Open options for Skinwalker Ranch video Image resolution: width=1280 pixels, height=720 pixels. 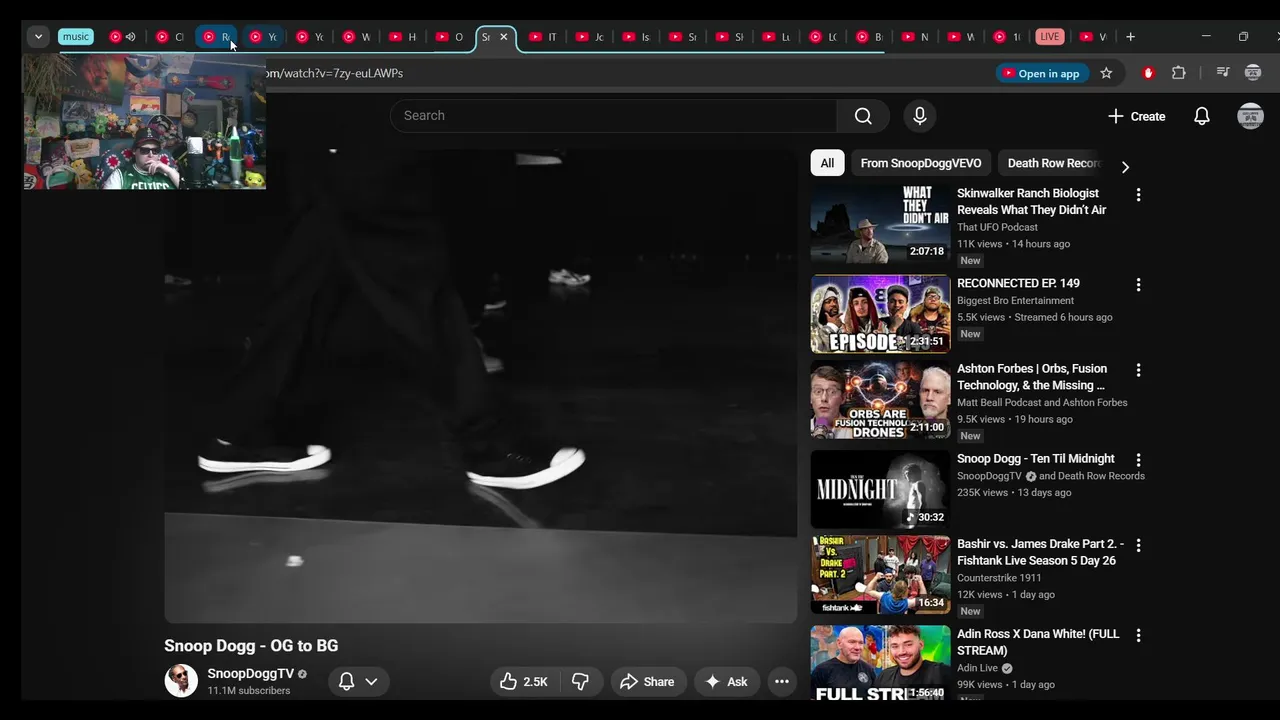coord(1138,195)
